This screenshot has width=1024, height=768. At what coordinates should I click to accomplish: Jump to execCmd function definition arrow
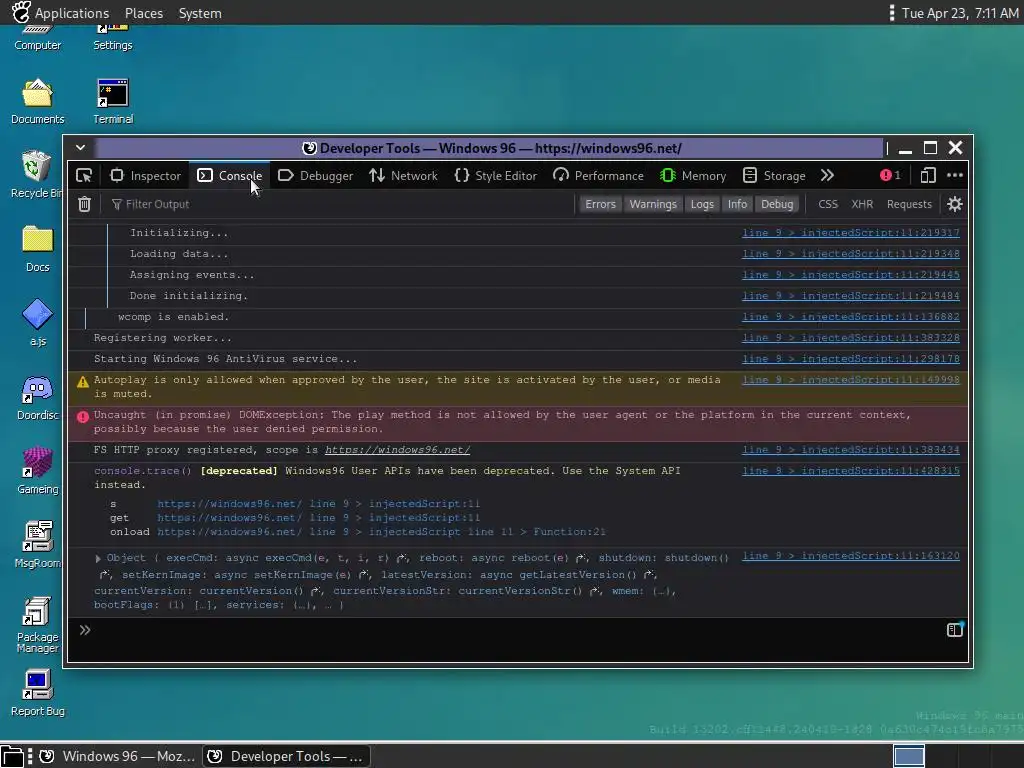click(x=402, y=558)
